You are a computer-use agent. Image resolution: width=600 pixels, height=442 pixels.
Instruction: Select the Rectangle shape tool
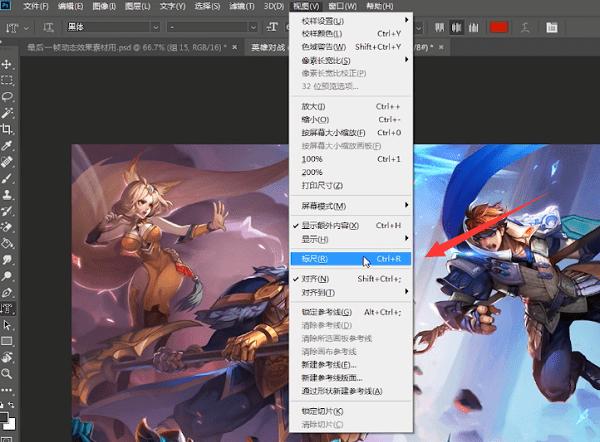(7, 341)
